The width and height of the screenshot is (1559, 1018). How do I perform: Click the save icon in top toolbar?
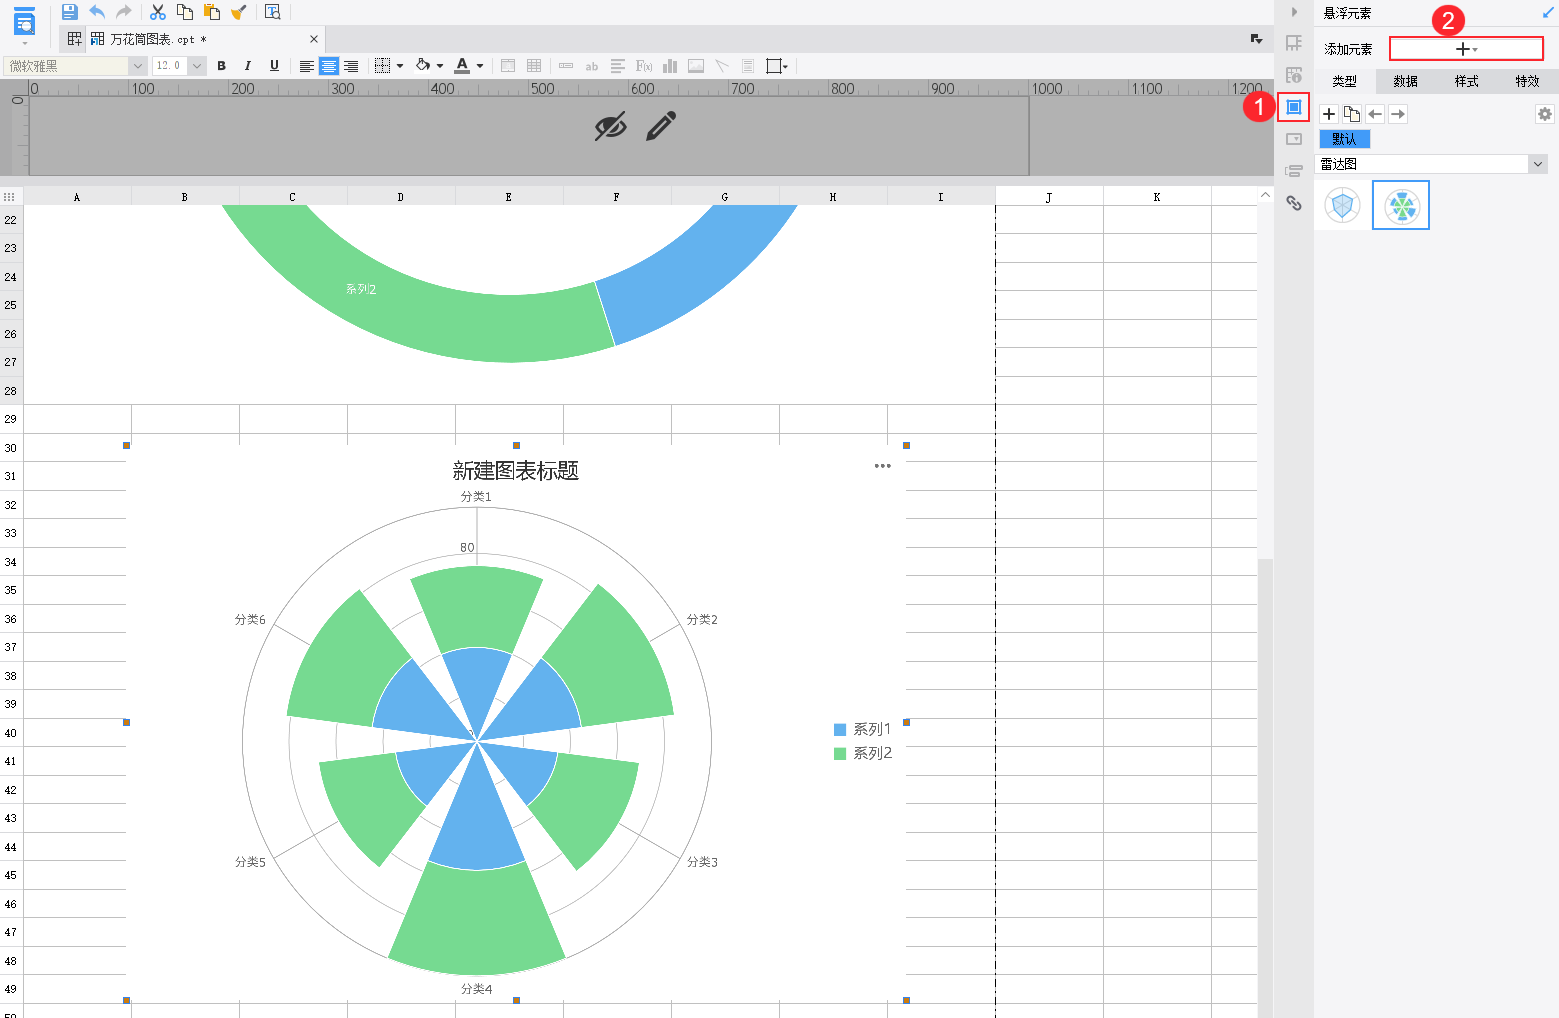tap(69, 12)
